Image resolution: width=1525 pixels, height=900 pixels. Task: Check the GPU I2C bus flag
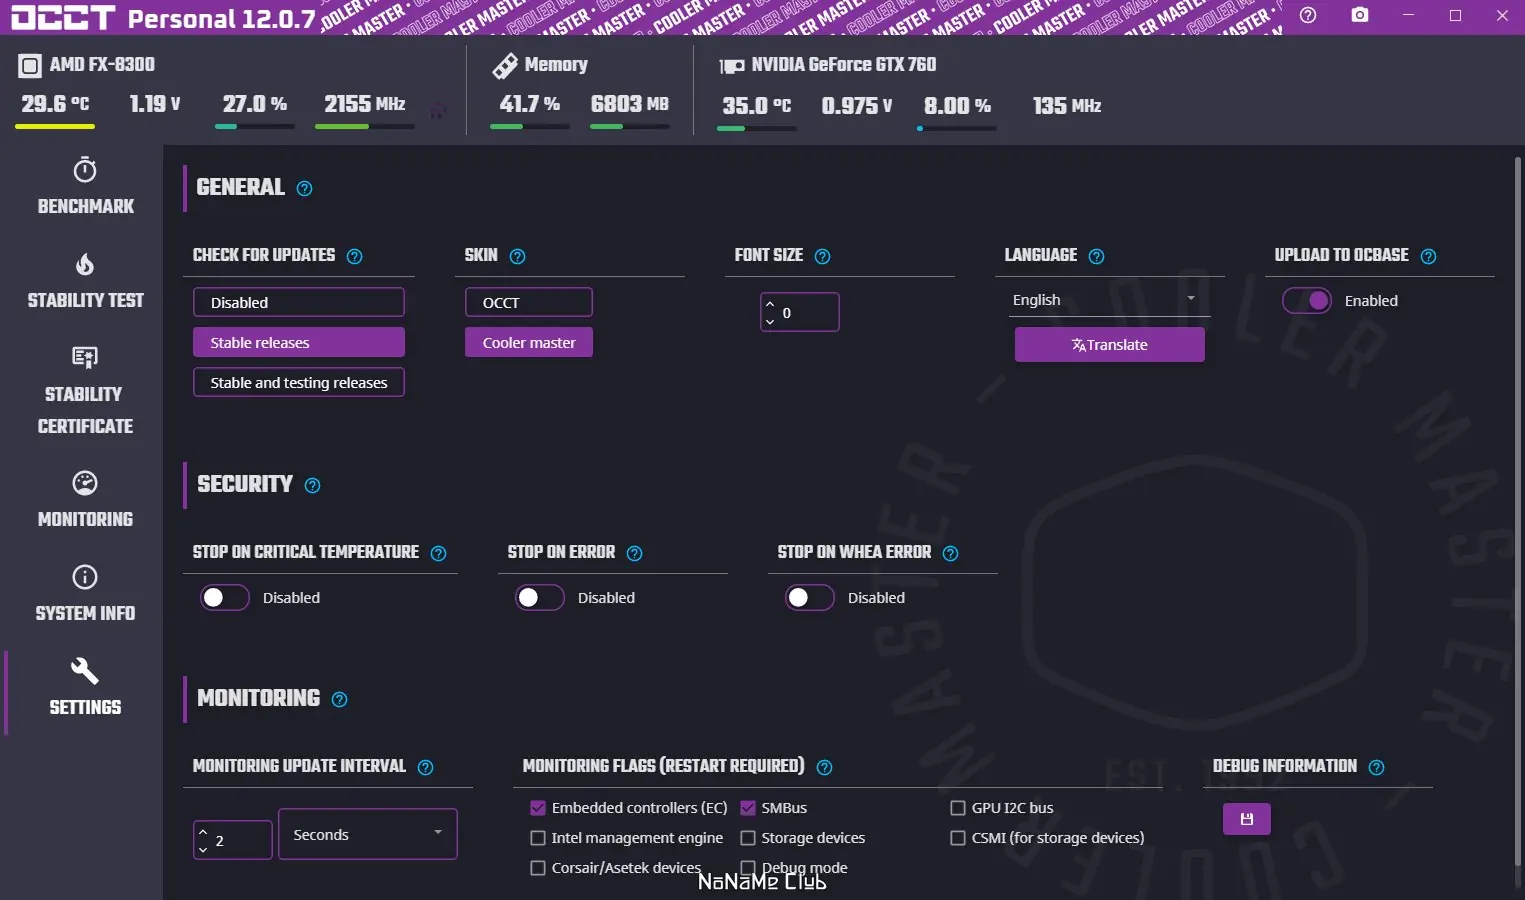point(958,808)
